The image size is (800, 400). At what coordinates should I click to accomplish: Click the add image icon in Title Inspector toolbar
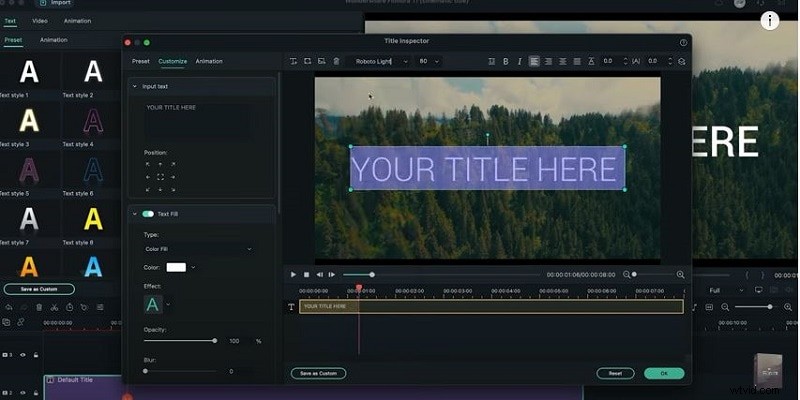tap(321, 61)
